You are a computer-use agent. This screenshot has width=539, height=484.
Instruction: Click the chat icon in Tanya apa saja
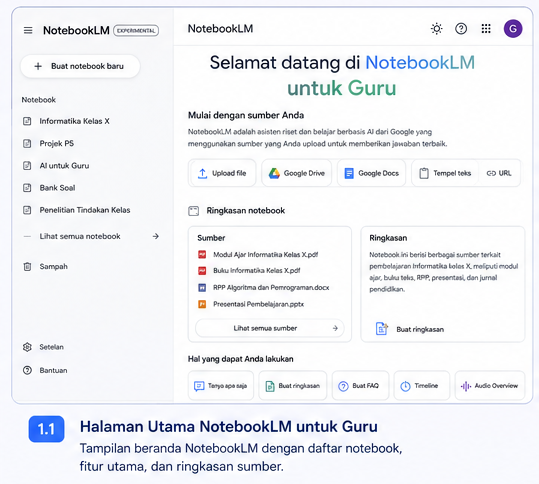(x=199, y=386)
